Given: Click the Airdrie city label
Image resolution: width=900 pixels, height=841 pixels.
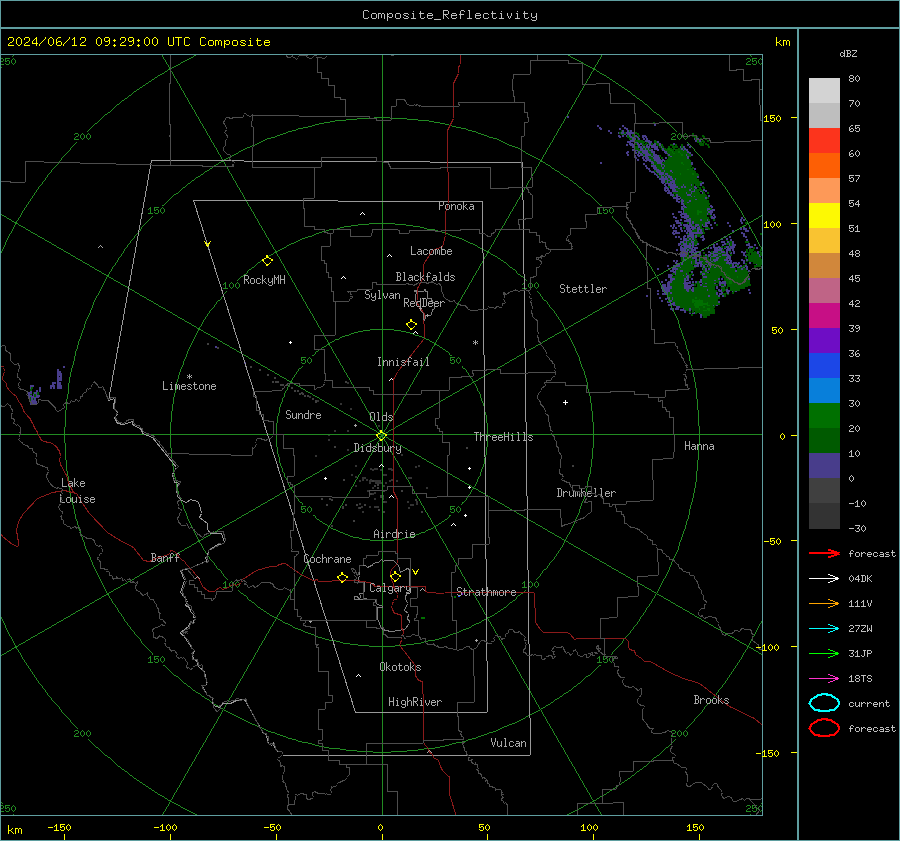Looking at the screenshot, I should point(394,534).
